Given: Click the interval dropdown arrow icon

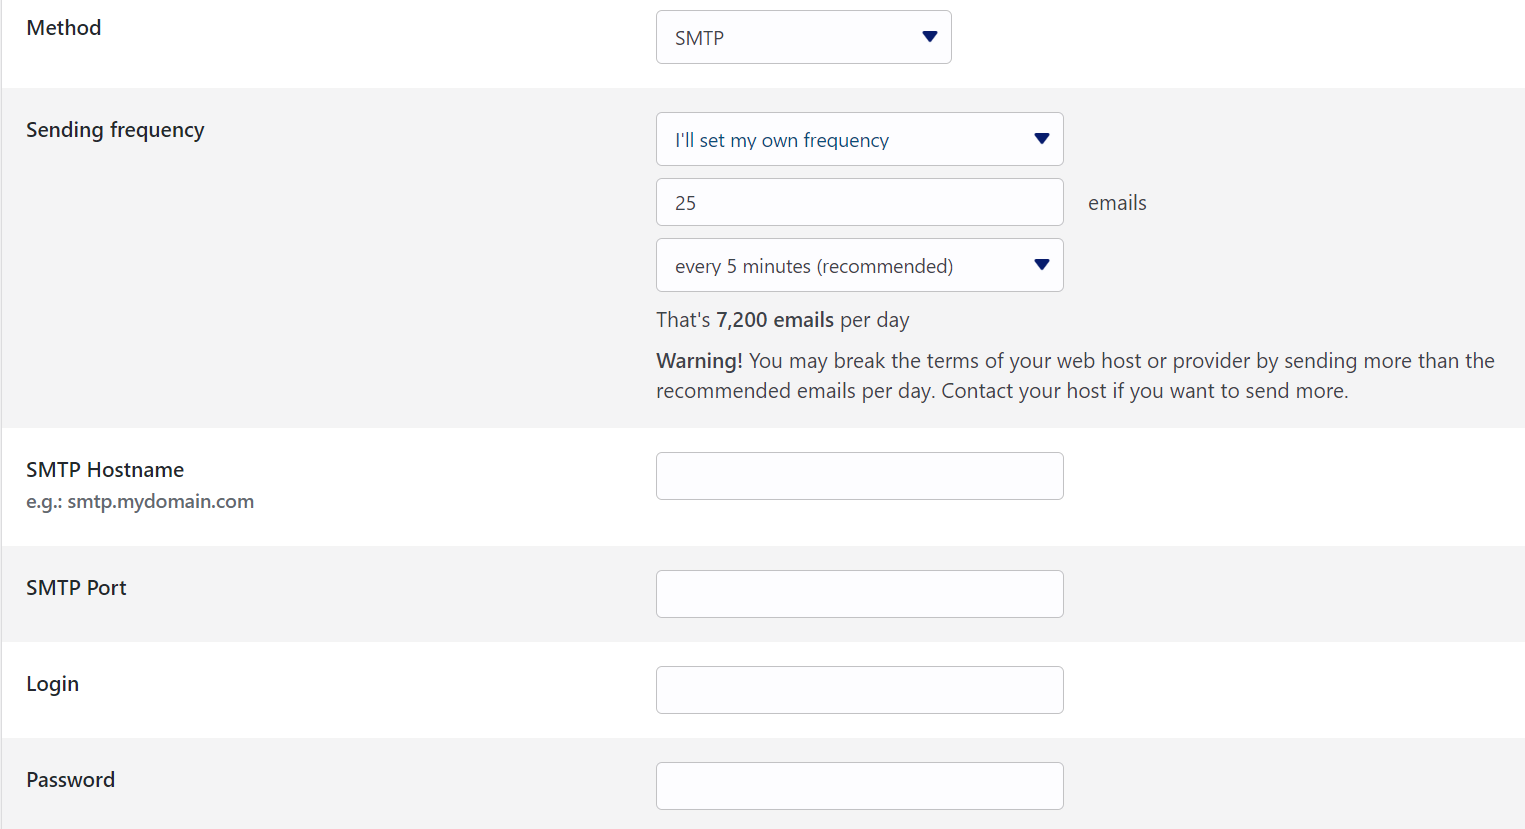Looking at the screenshot, I should 1041,265.
